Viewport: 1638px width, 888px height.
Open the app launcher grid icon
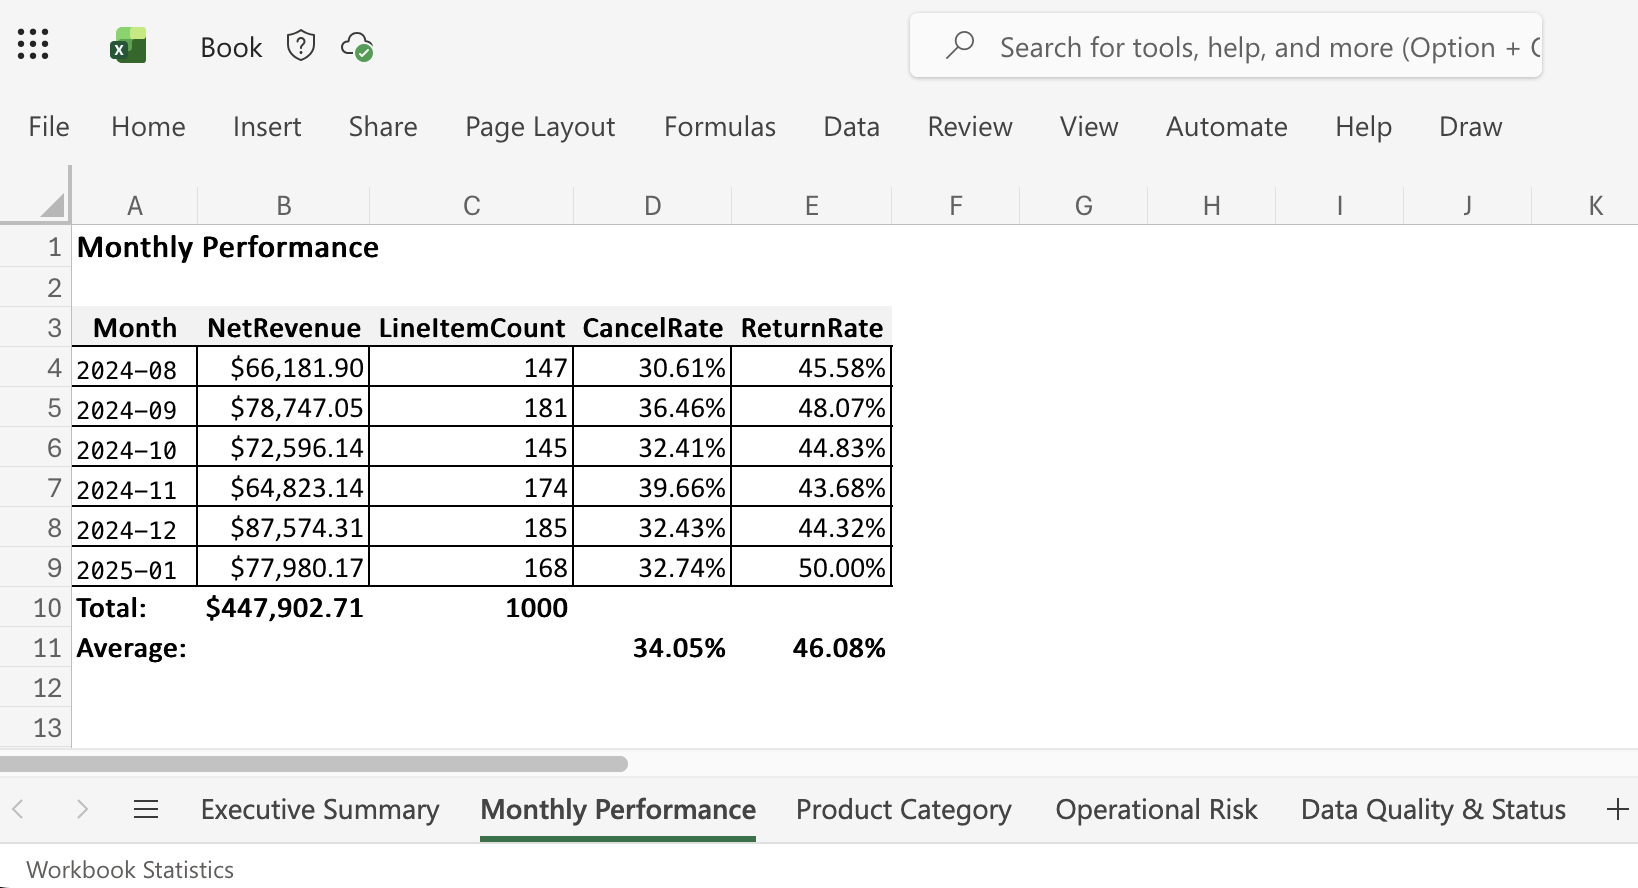(x=33, y=44)
